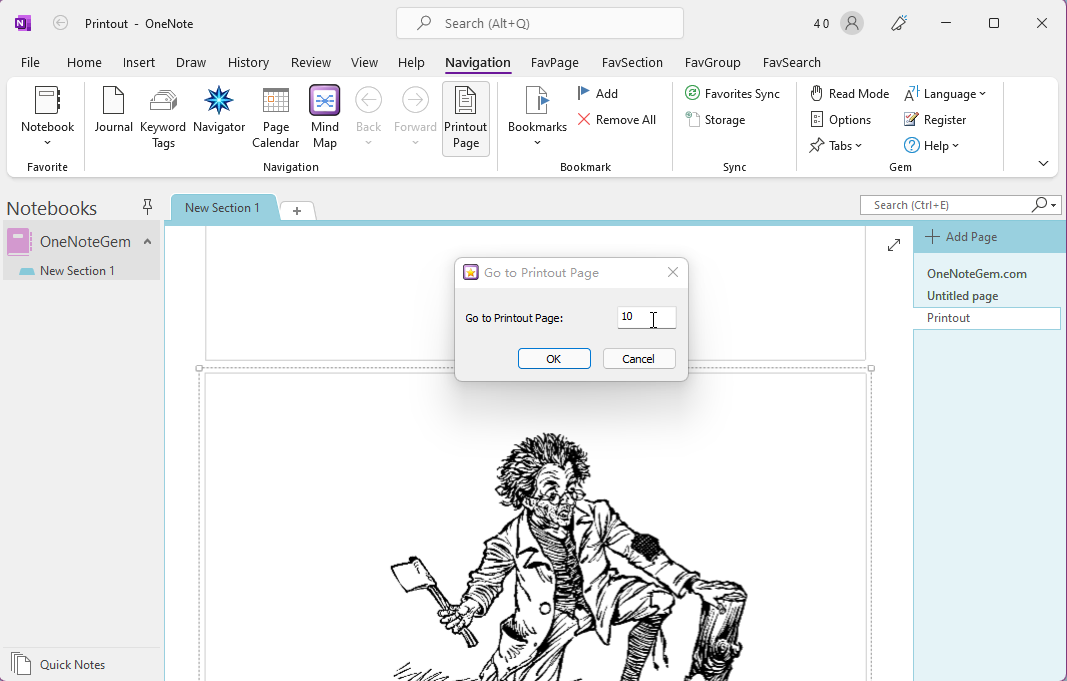The height and width of the screenshot is (681, 1067).
Task: Select the Printout page in list
Action: (986, 318)
